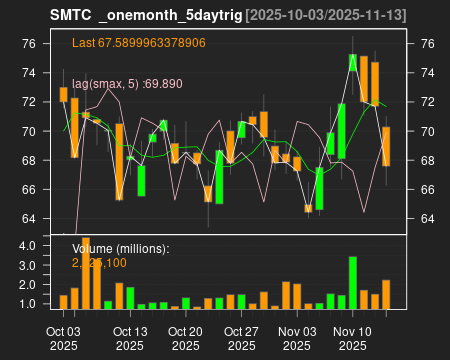Screen dimensions: 450x360
Task: Click the right-axis 66 price label
Action: point(428,190)
